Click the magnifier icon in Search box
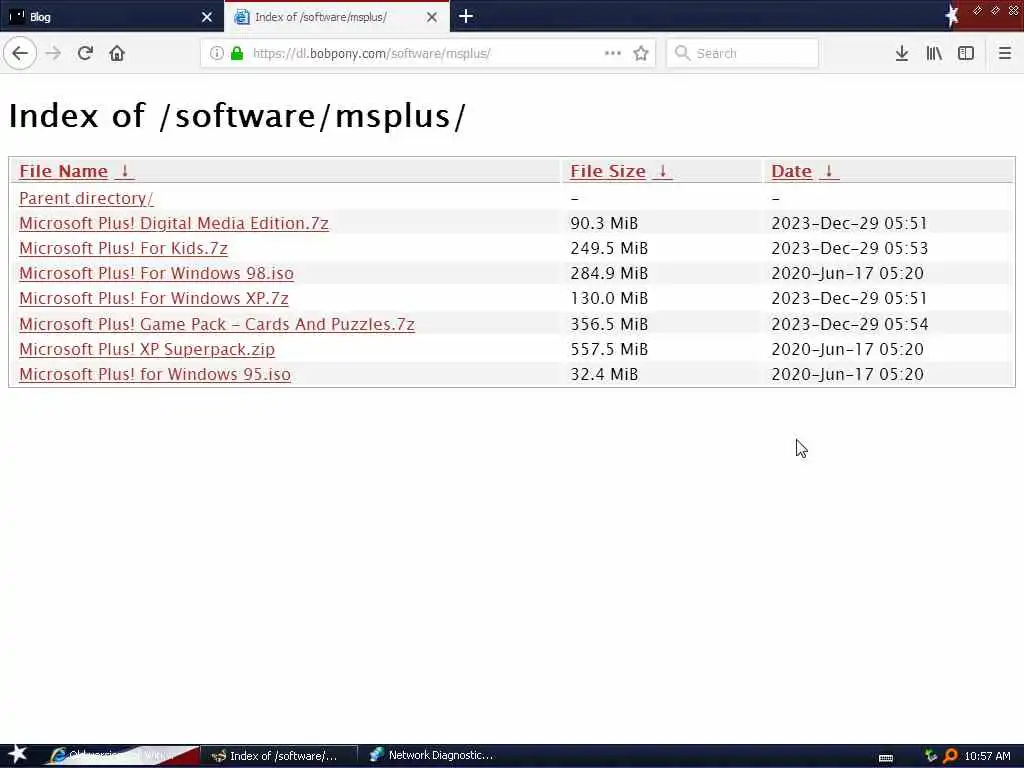1024x768 pixels. tap(682, 53)
